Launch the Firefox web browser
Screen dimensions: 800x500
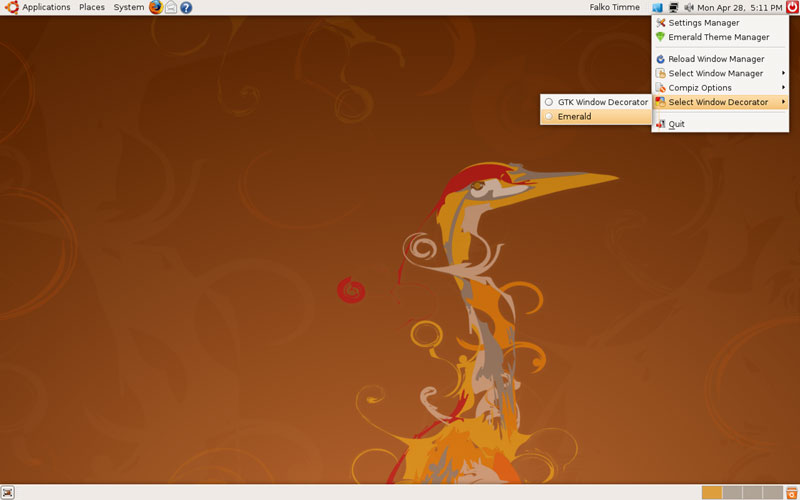click(x=156, y=7)
